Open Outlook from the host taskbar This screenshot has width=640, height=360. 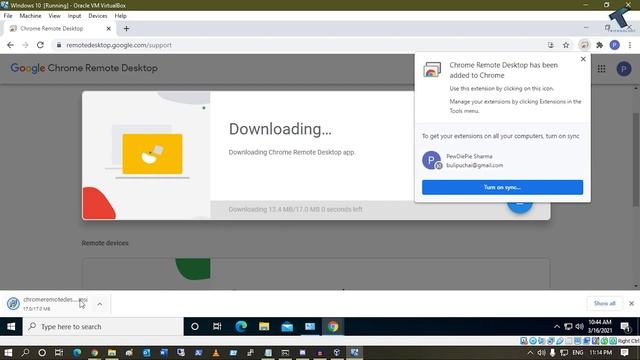pyautogui.click(x=147, y=353)
